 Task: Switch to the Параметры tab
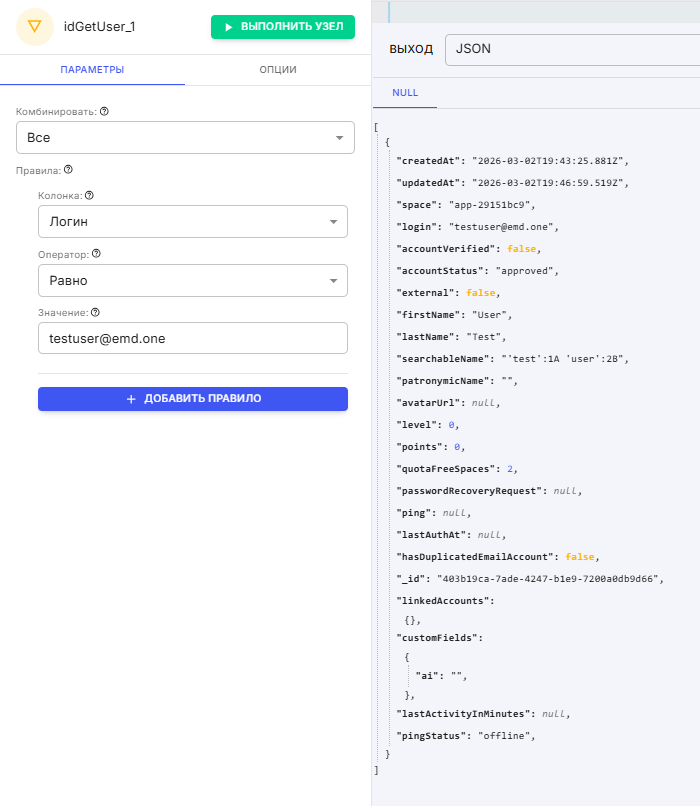[x=92, y=70]
